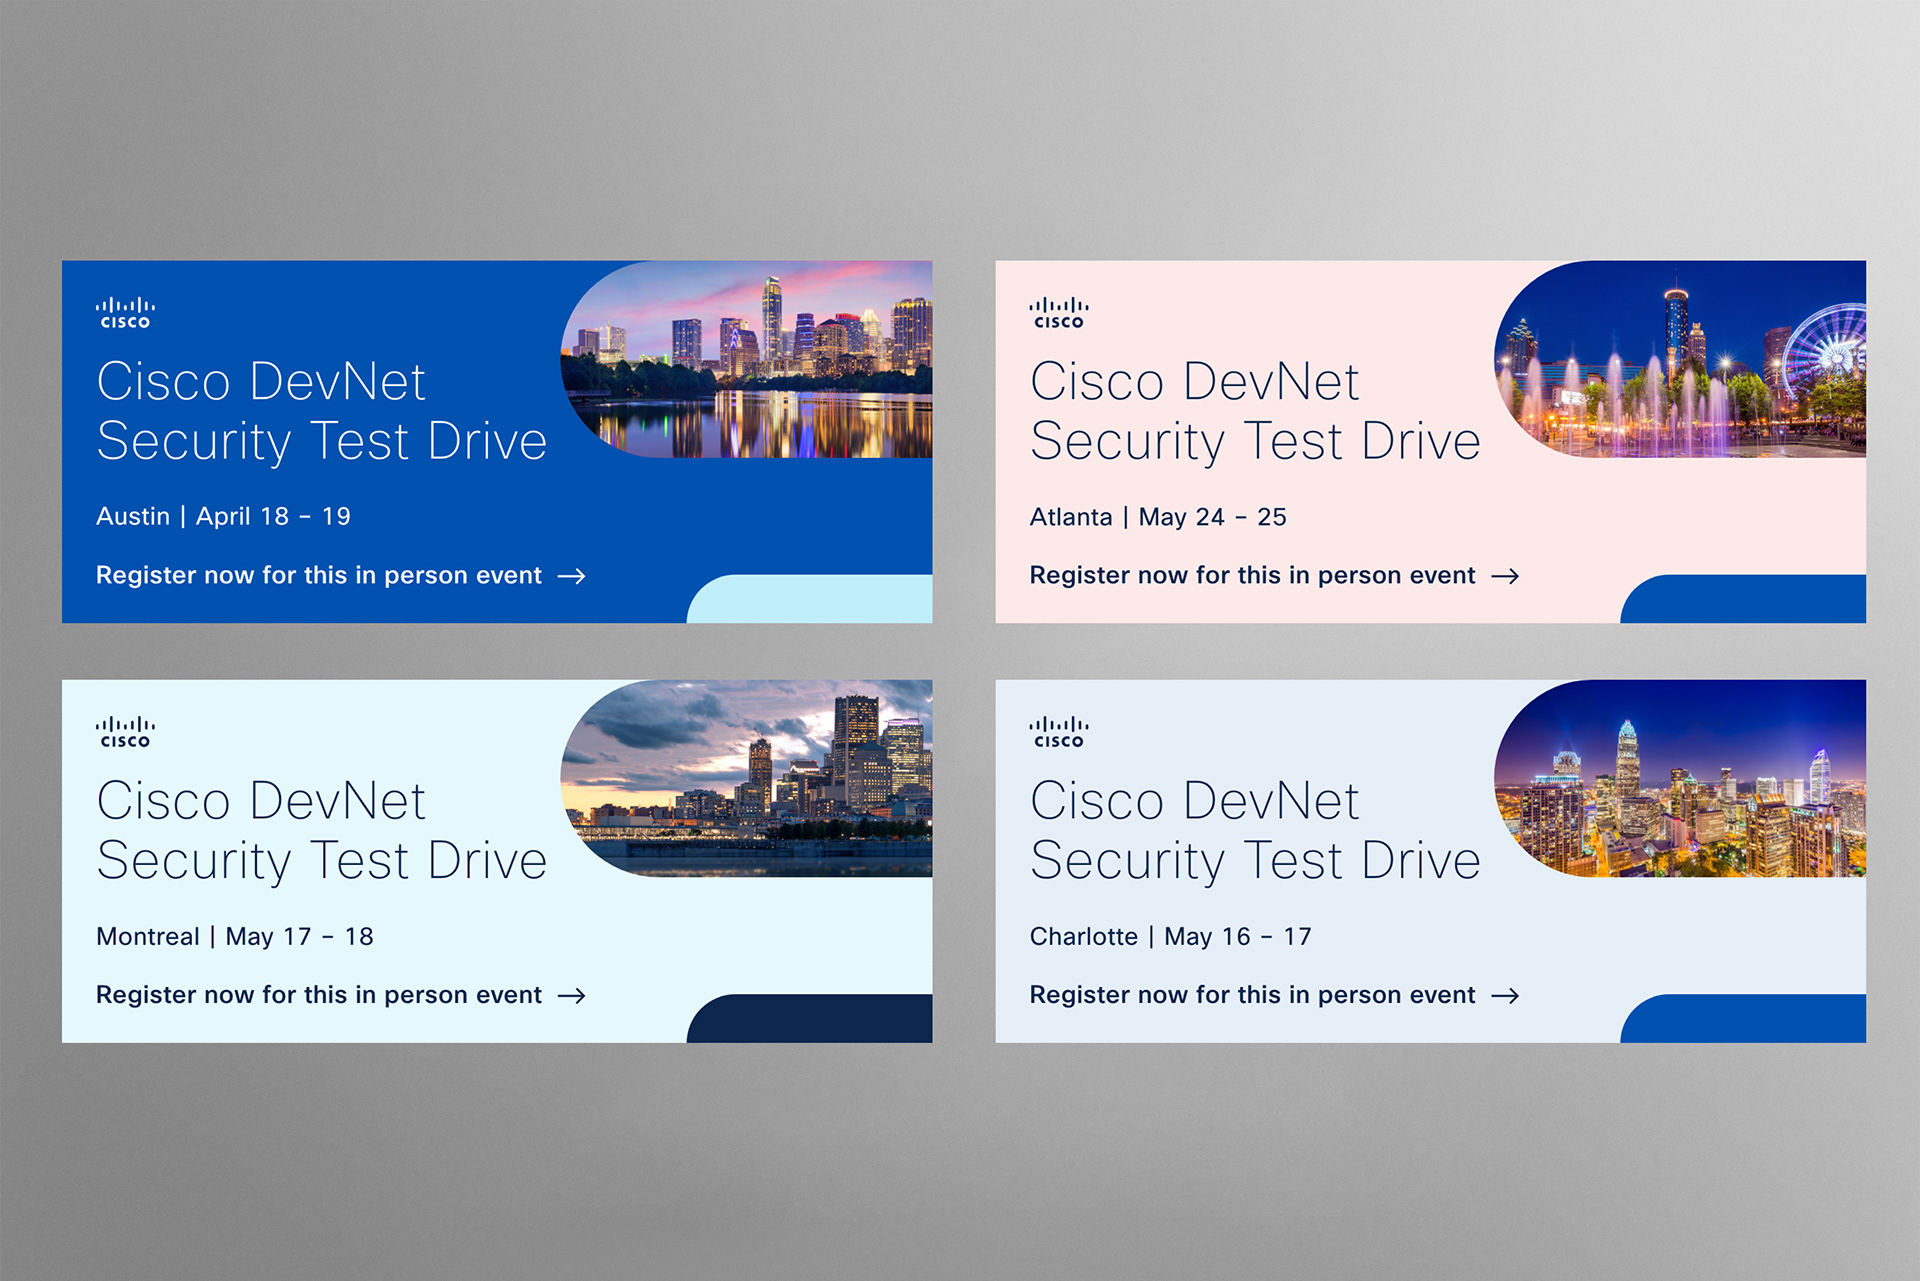The image size is (1920, 1281).
Task: Click the 'Austin | April 18 – 19' text
Action: (x=223, y=516)
